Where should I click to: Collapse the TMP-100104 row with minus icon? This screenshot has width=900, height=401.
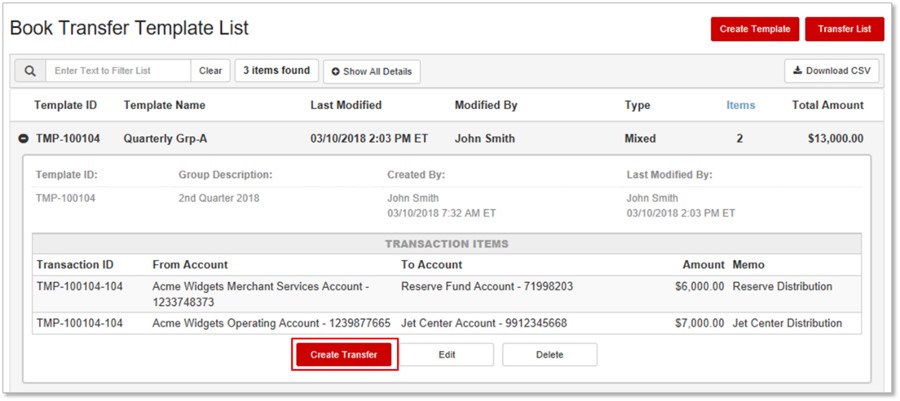click(x=24, y=139)
